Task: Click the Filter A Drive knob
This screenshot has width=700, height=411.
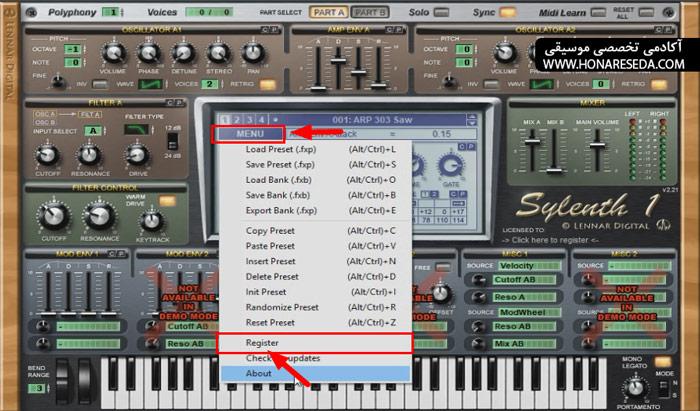Action: [x=137, y=155]
